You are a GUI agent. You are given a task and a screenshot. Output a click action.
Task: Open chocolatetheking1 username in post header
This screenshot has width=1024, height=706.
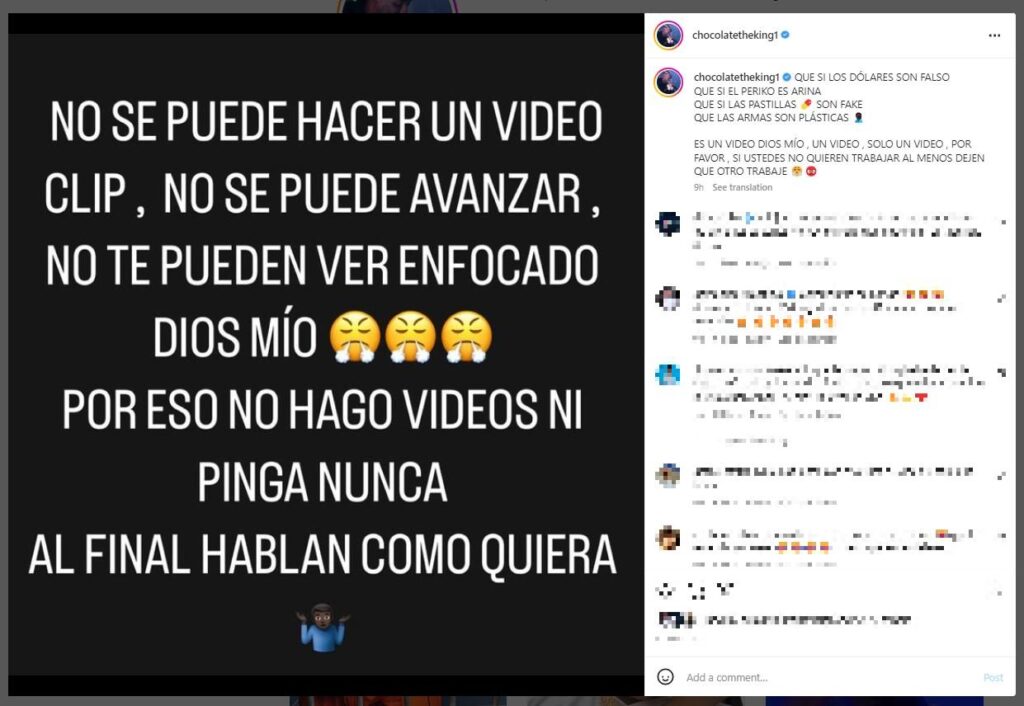pos(735,35)
